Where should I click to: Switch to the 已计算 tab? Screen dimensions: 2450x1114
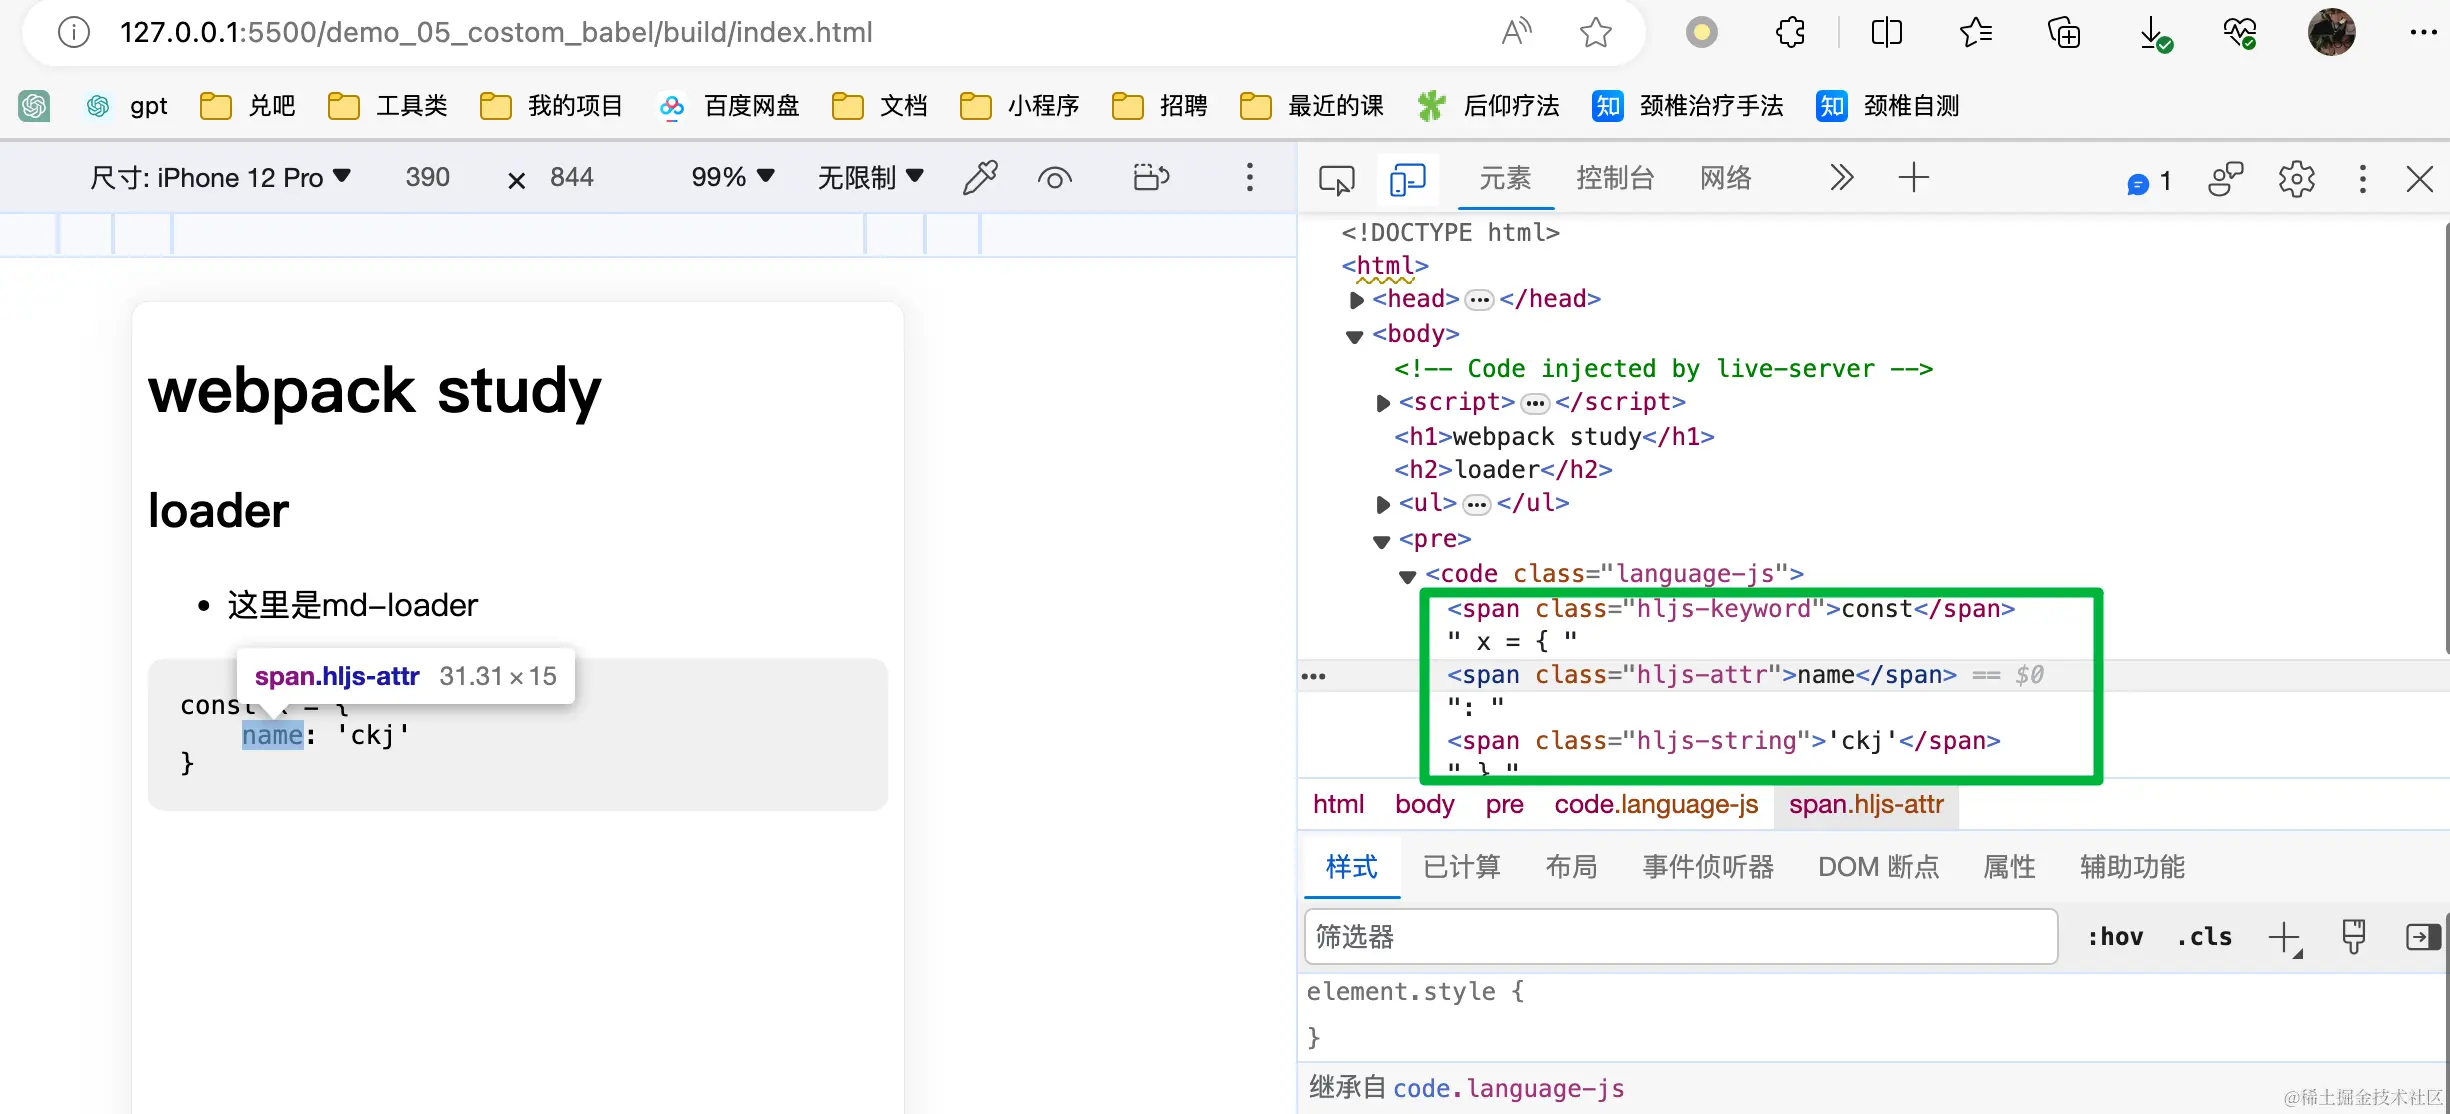[x=1461, y=867]
